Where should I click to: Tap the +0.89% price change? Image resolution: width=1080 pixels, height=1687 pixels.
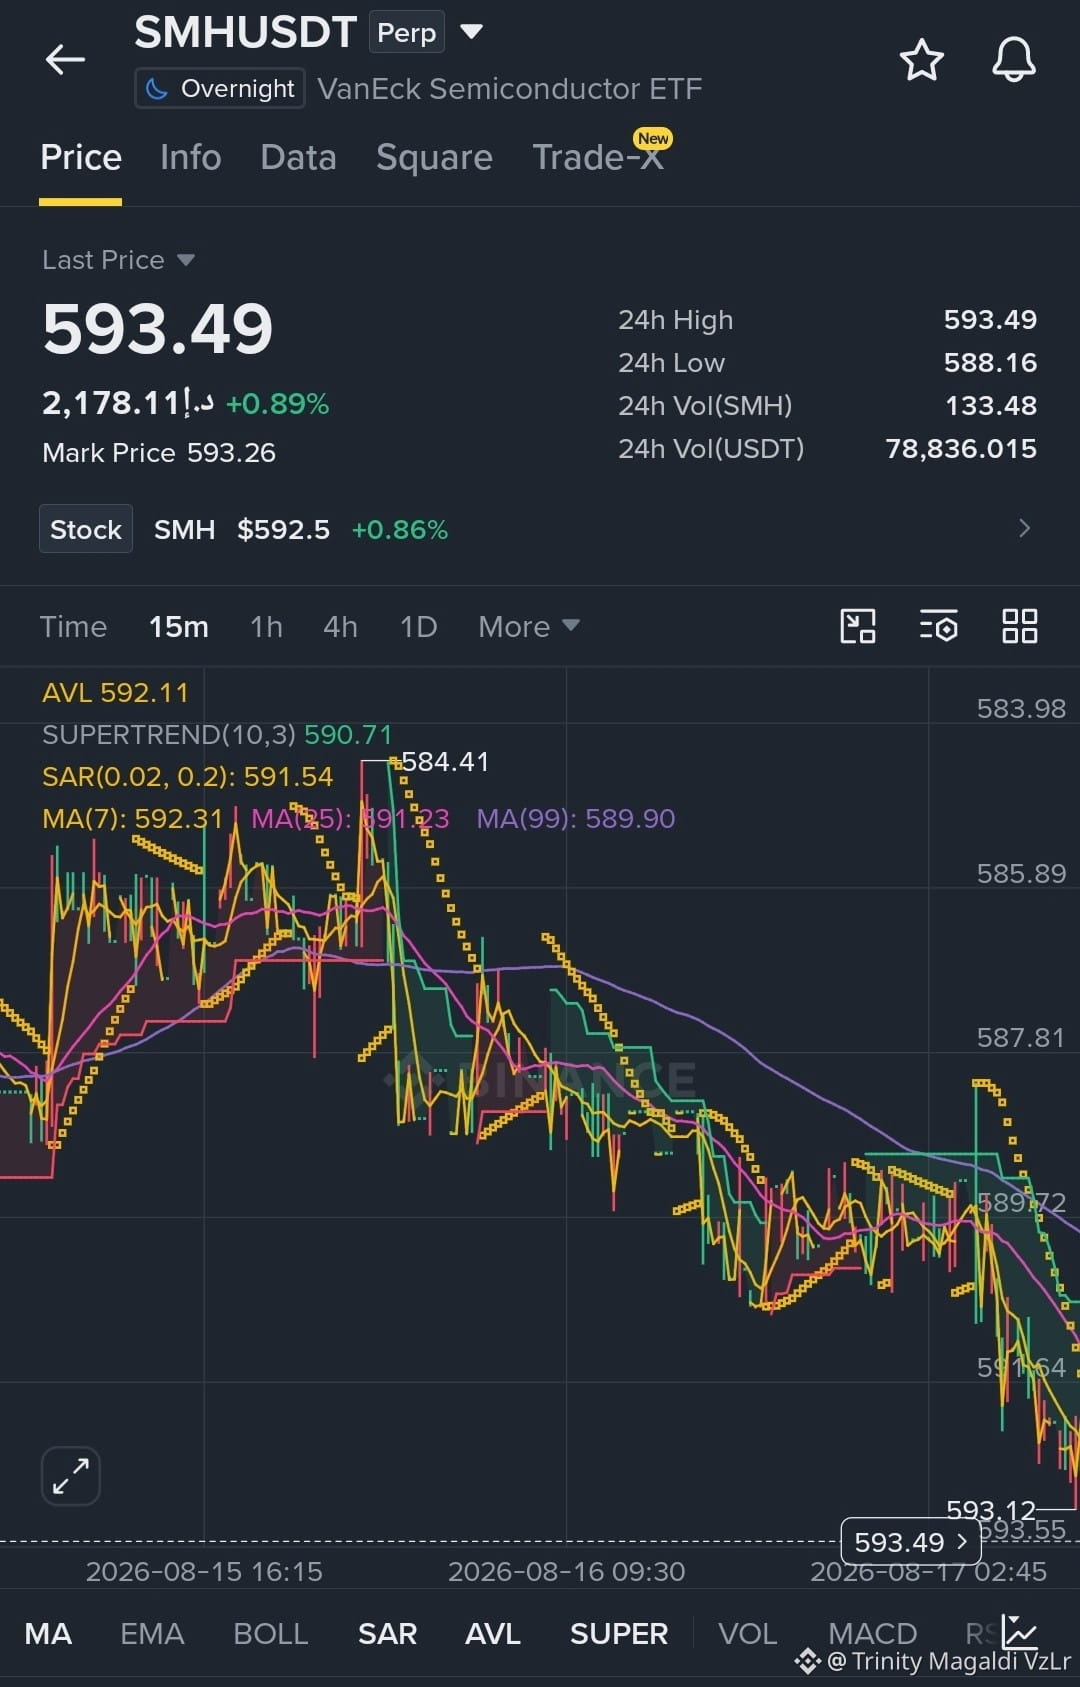[x=277, y=404]
